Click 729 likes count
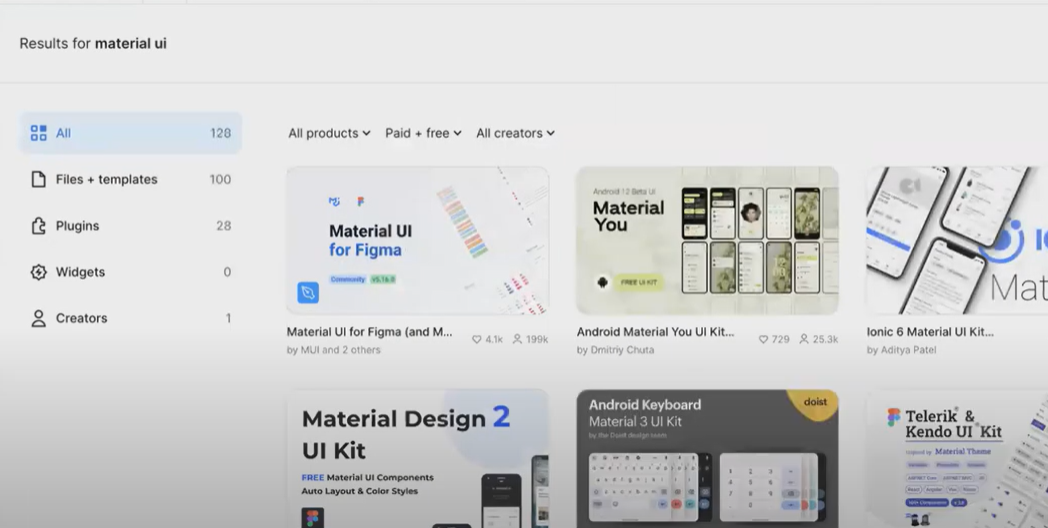The width and height of the screenshot is (1048, 528). (x=781, y=340)
